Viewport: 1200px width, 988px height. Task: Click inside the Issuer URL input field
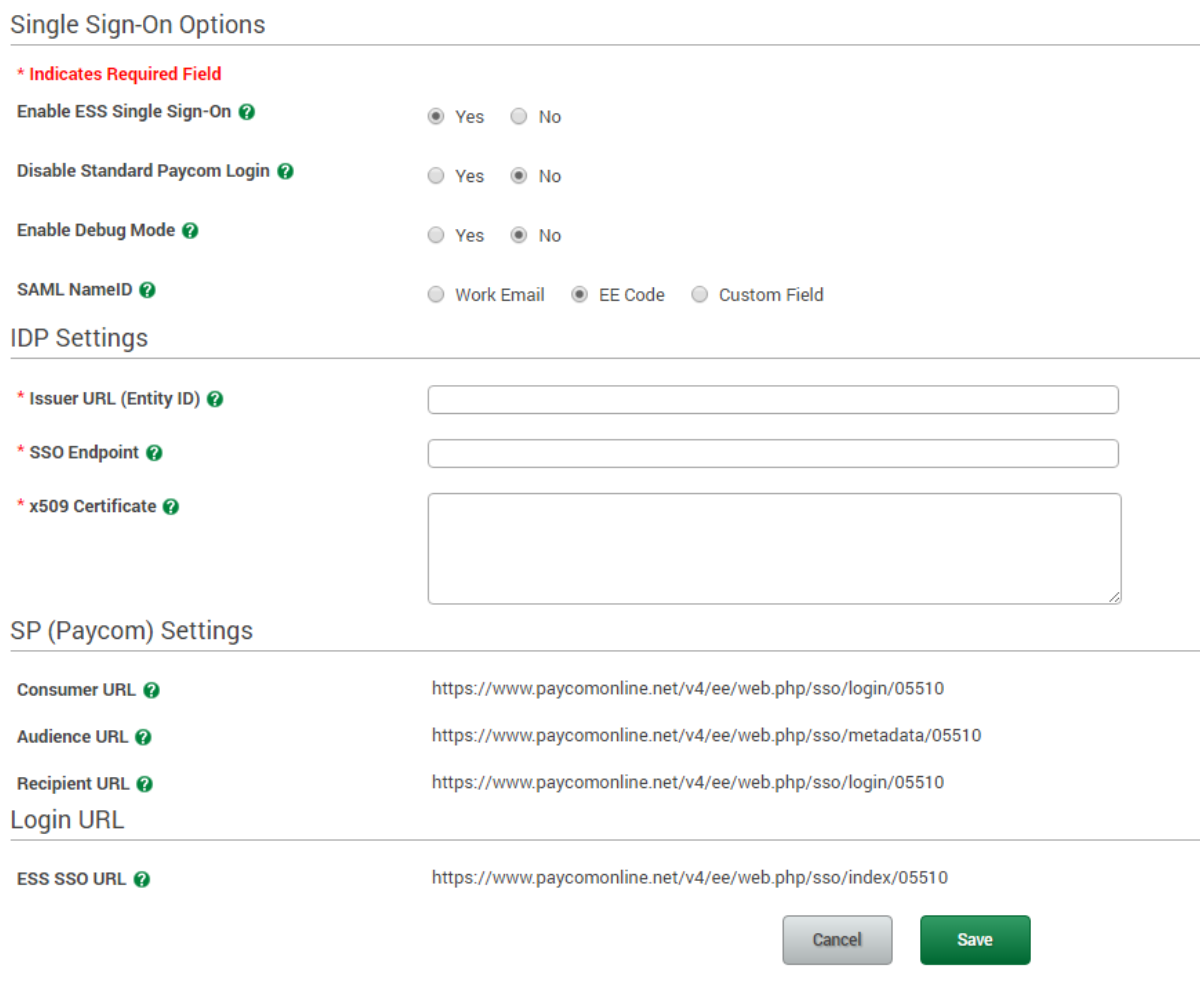(x=773, y=399)
